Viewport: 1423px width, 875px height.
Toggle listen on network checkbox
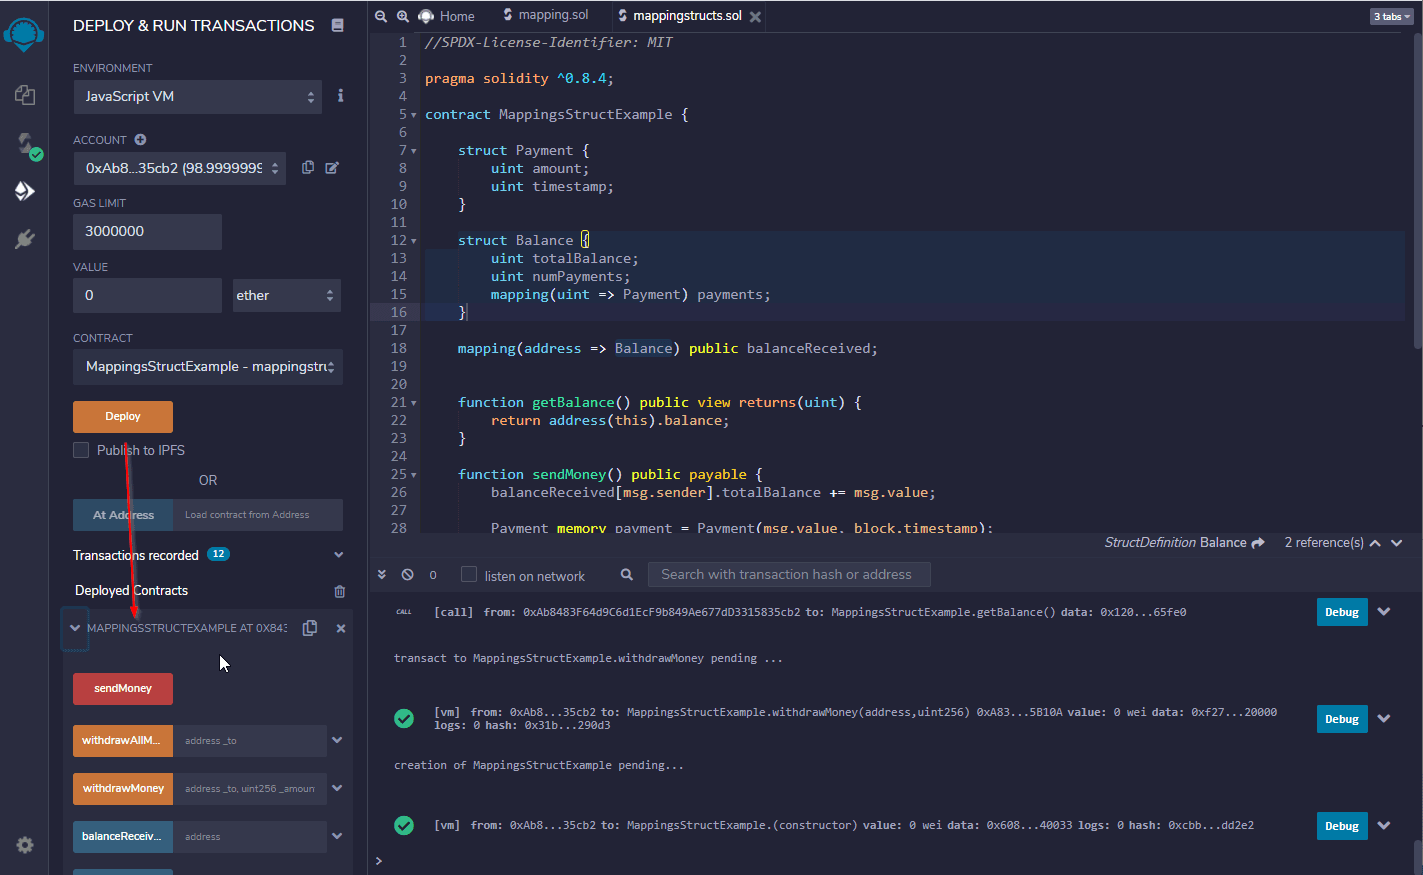point(469,575)
